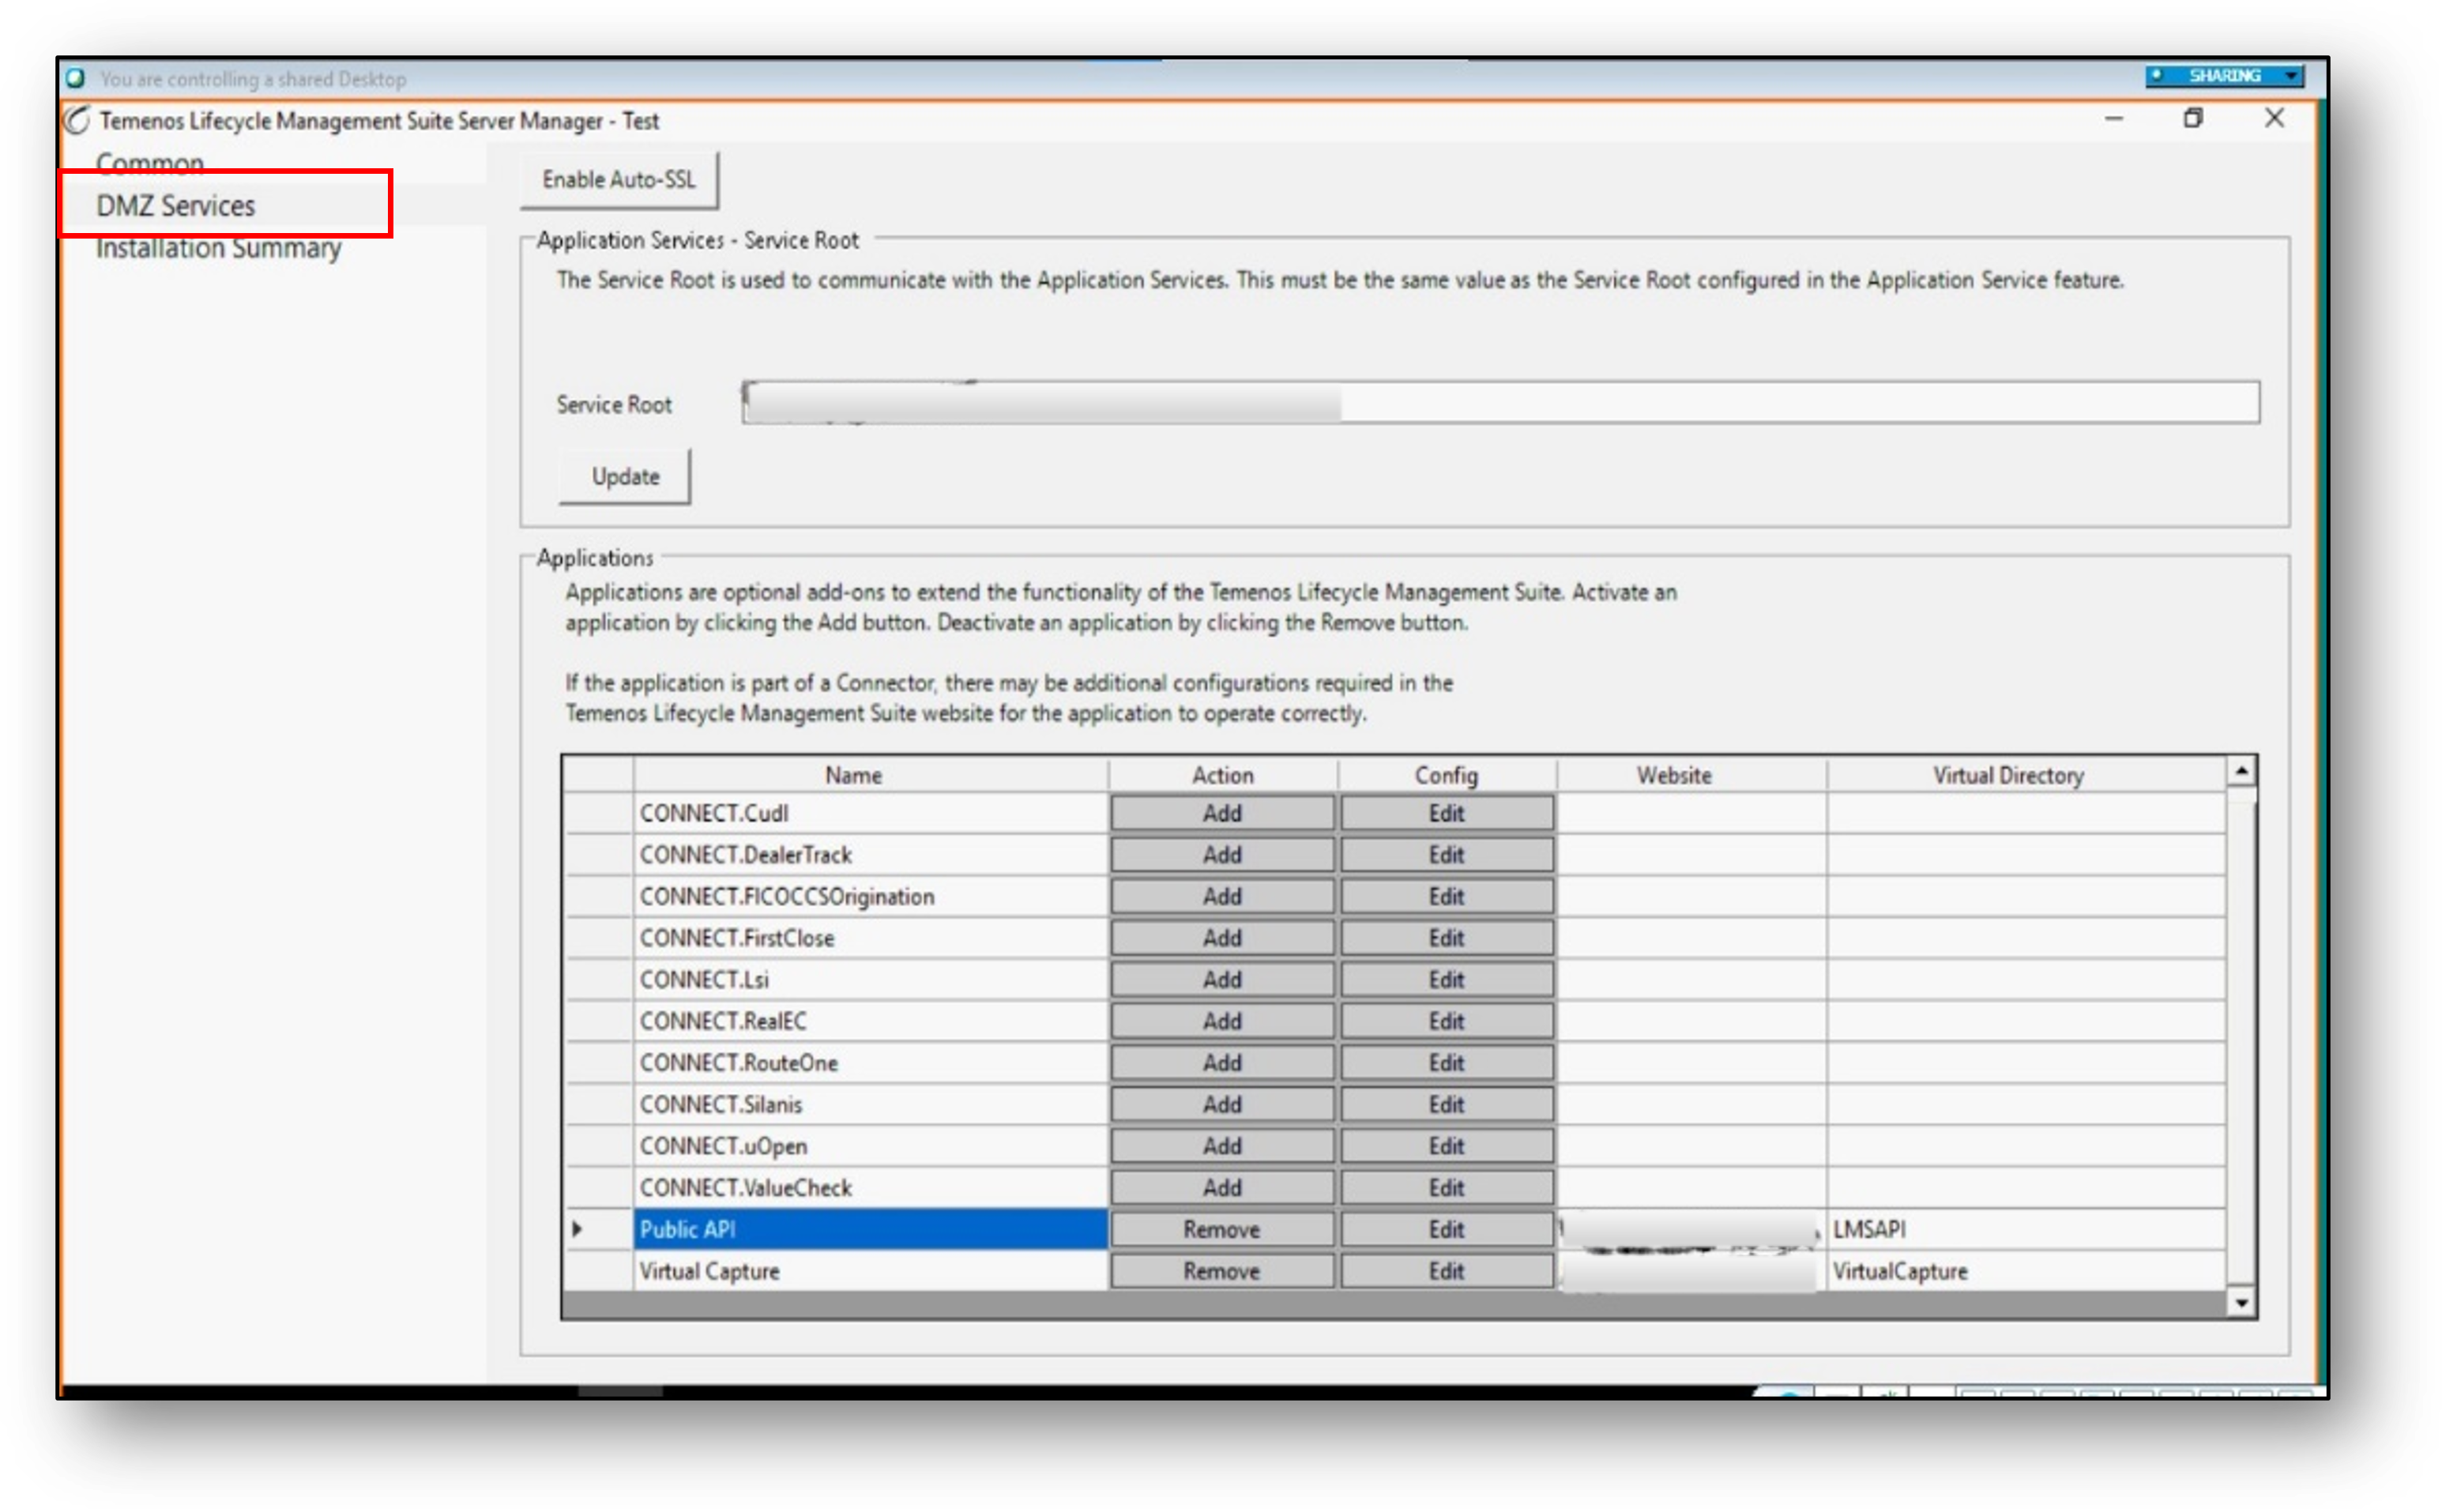This screenshot has height=1512, width=2442.
Task: Select the Public API name cell
Action: (x=870, y=1230)
